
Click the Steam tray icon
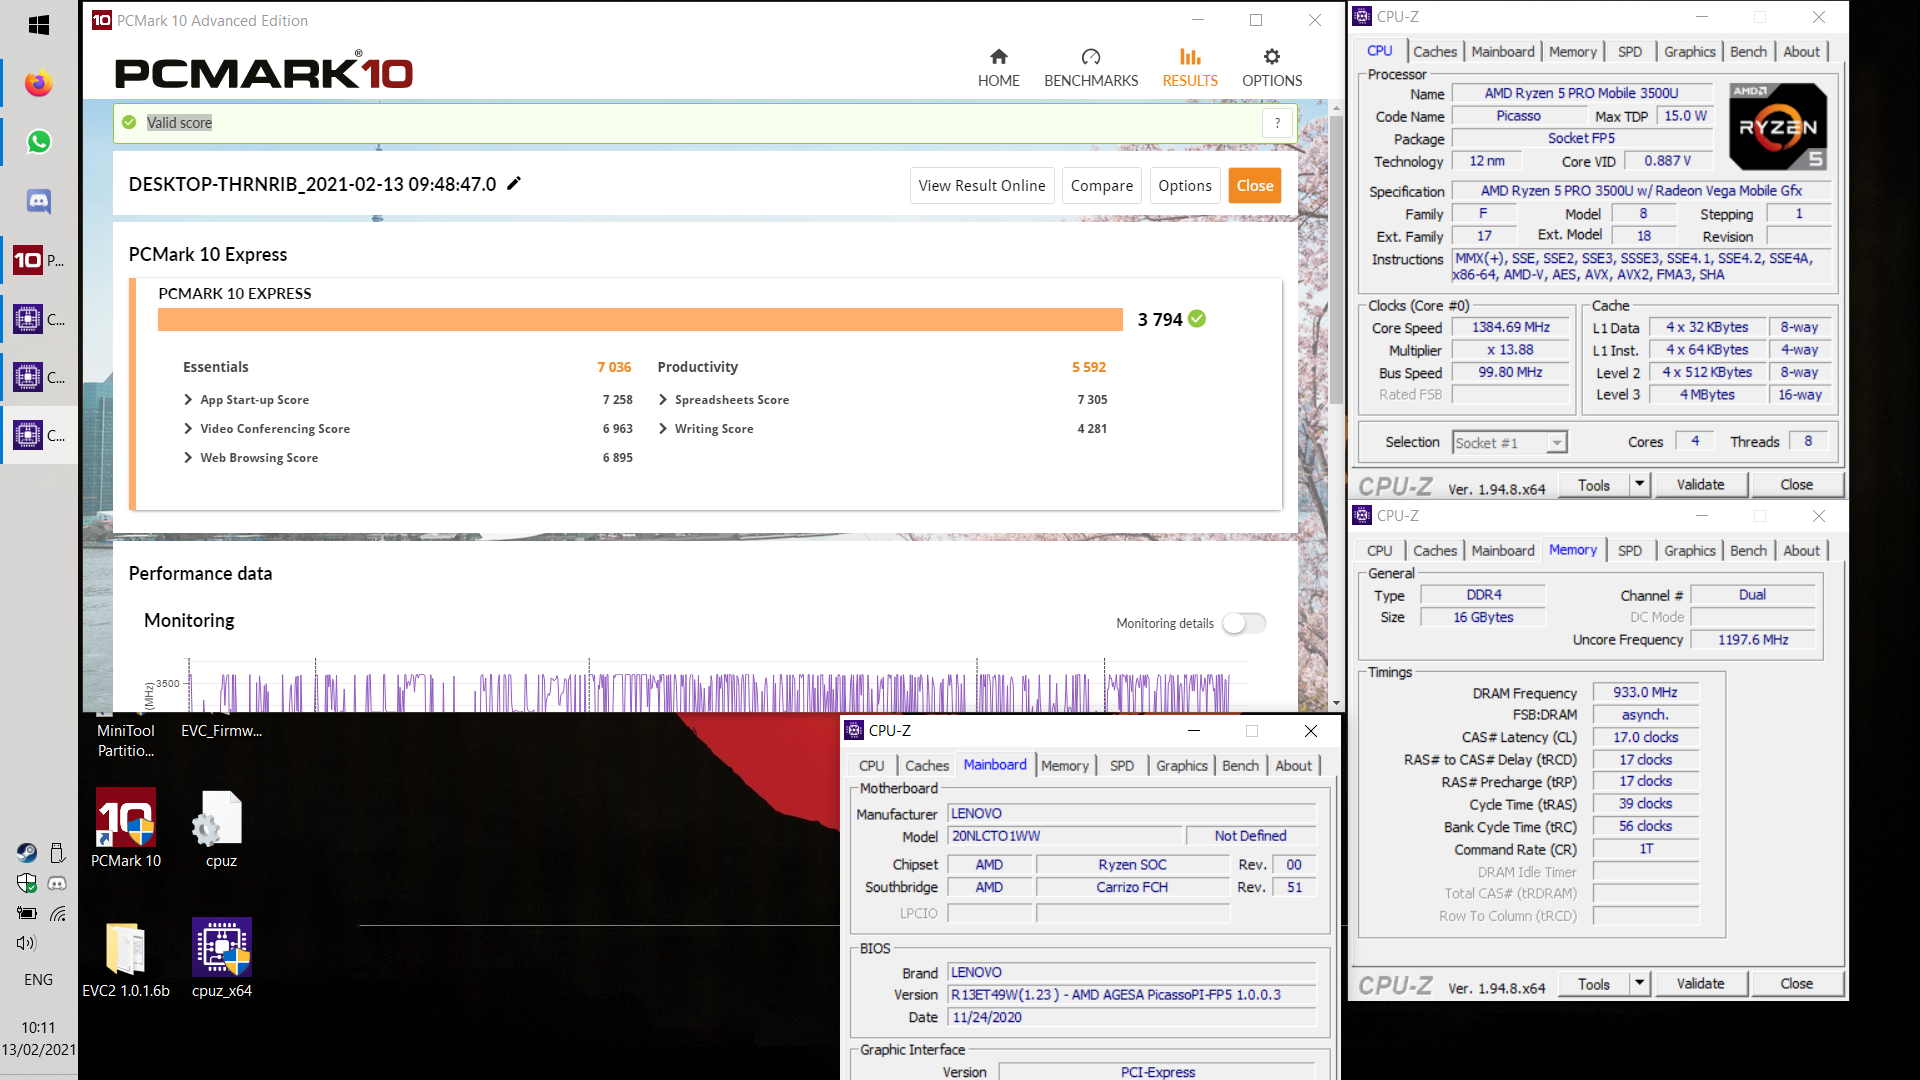tap(26, 853)
